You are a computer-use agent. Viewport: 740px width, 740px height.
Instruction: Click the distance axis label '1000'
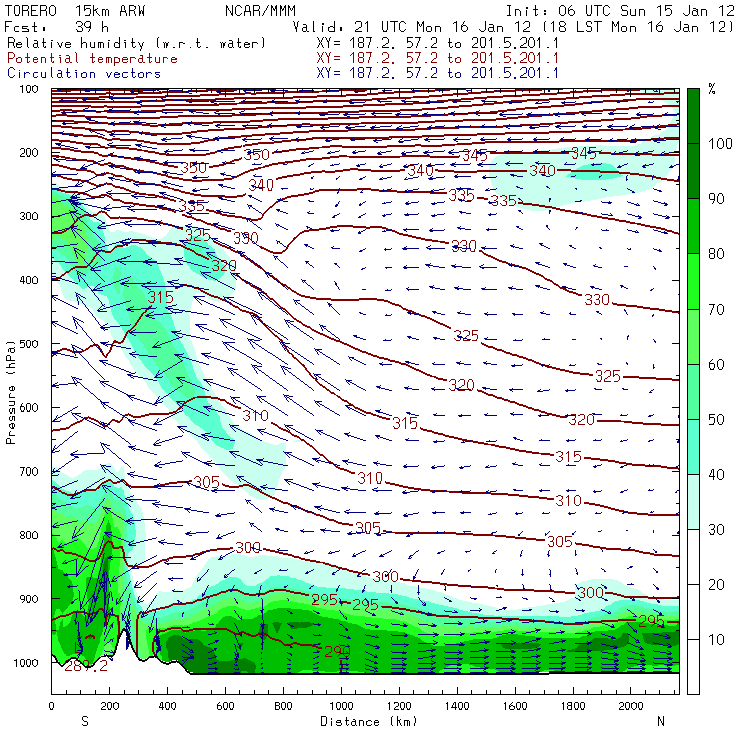341,706
